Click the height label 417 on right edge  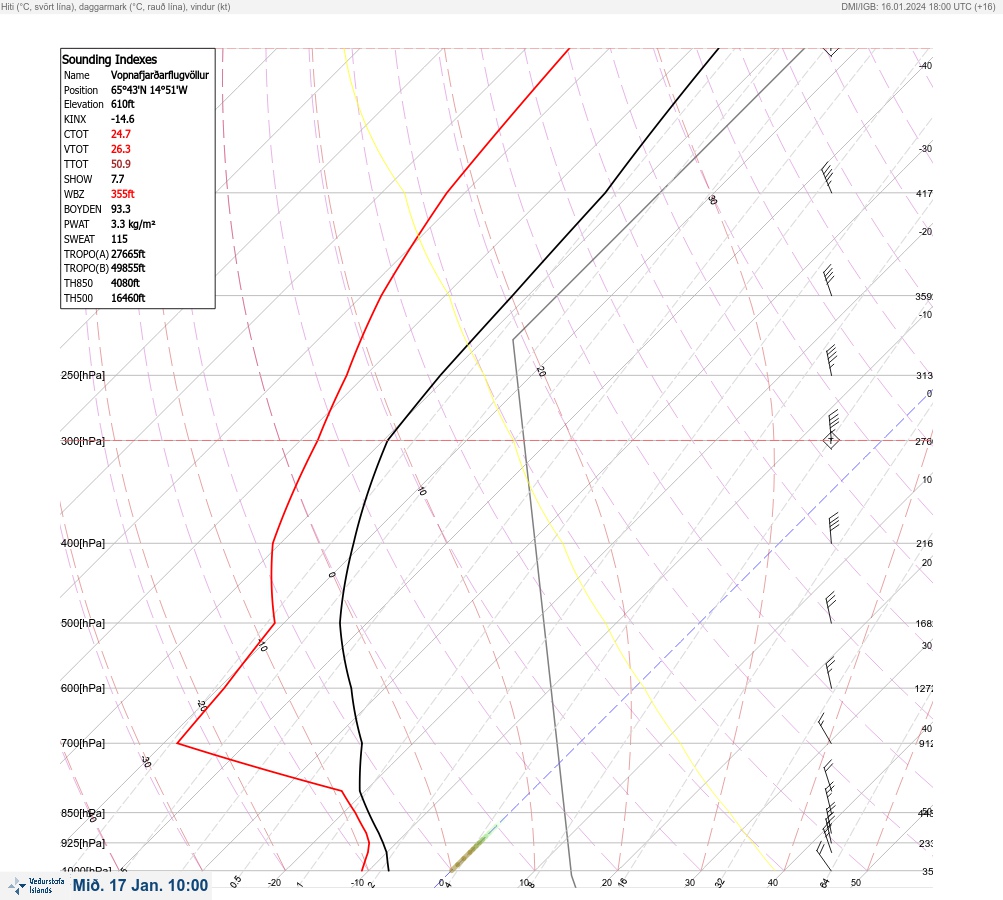pos(924,193)
